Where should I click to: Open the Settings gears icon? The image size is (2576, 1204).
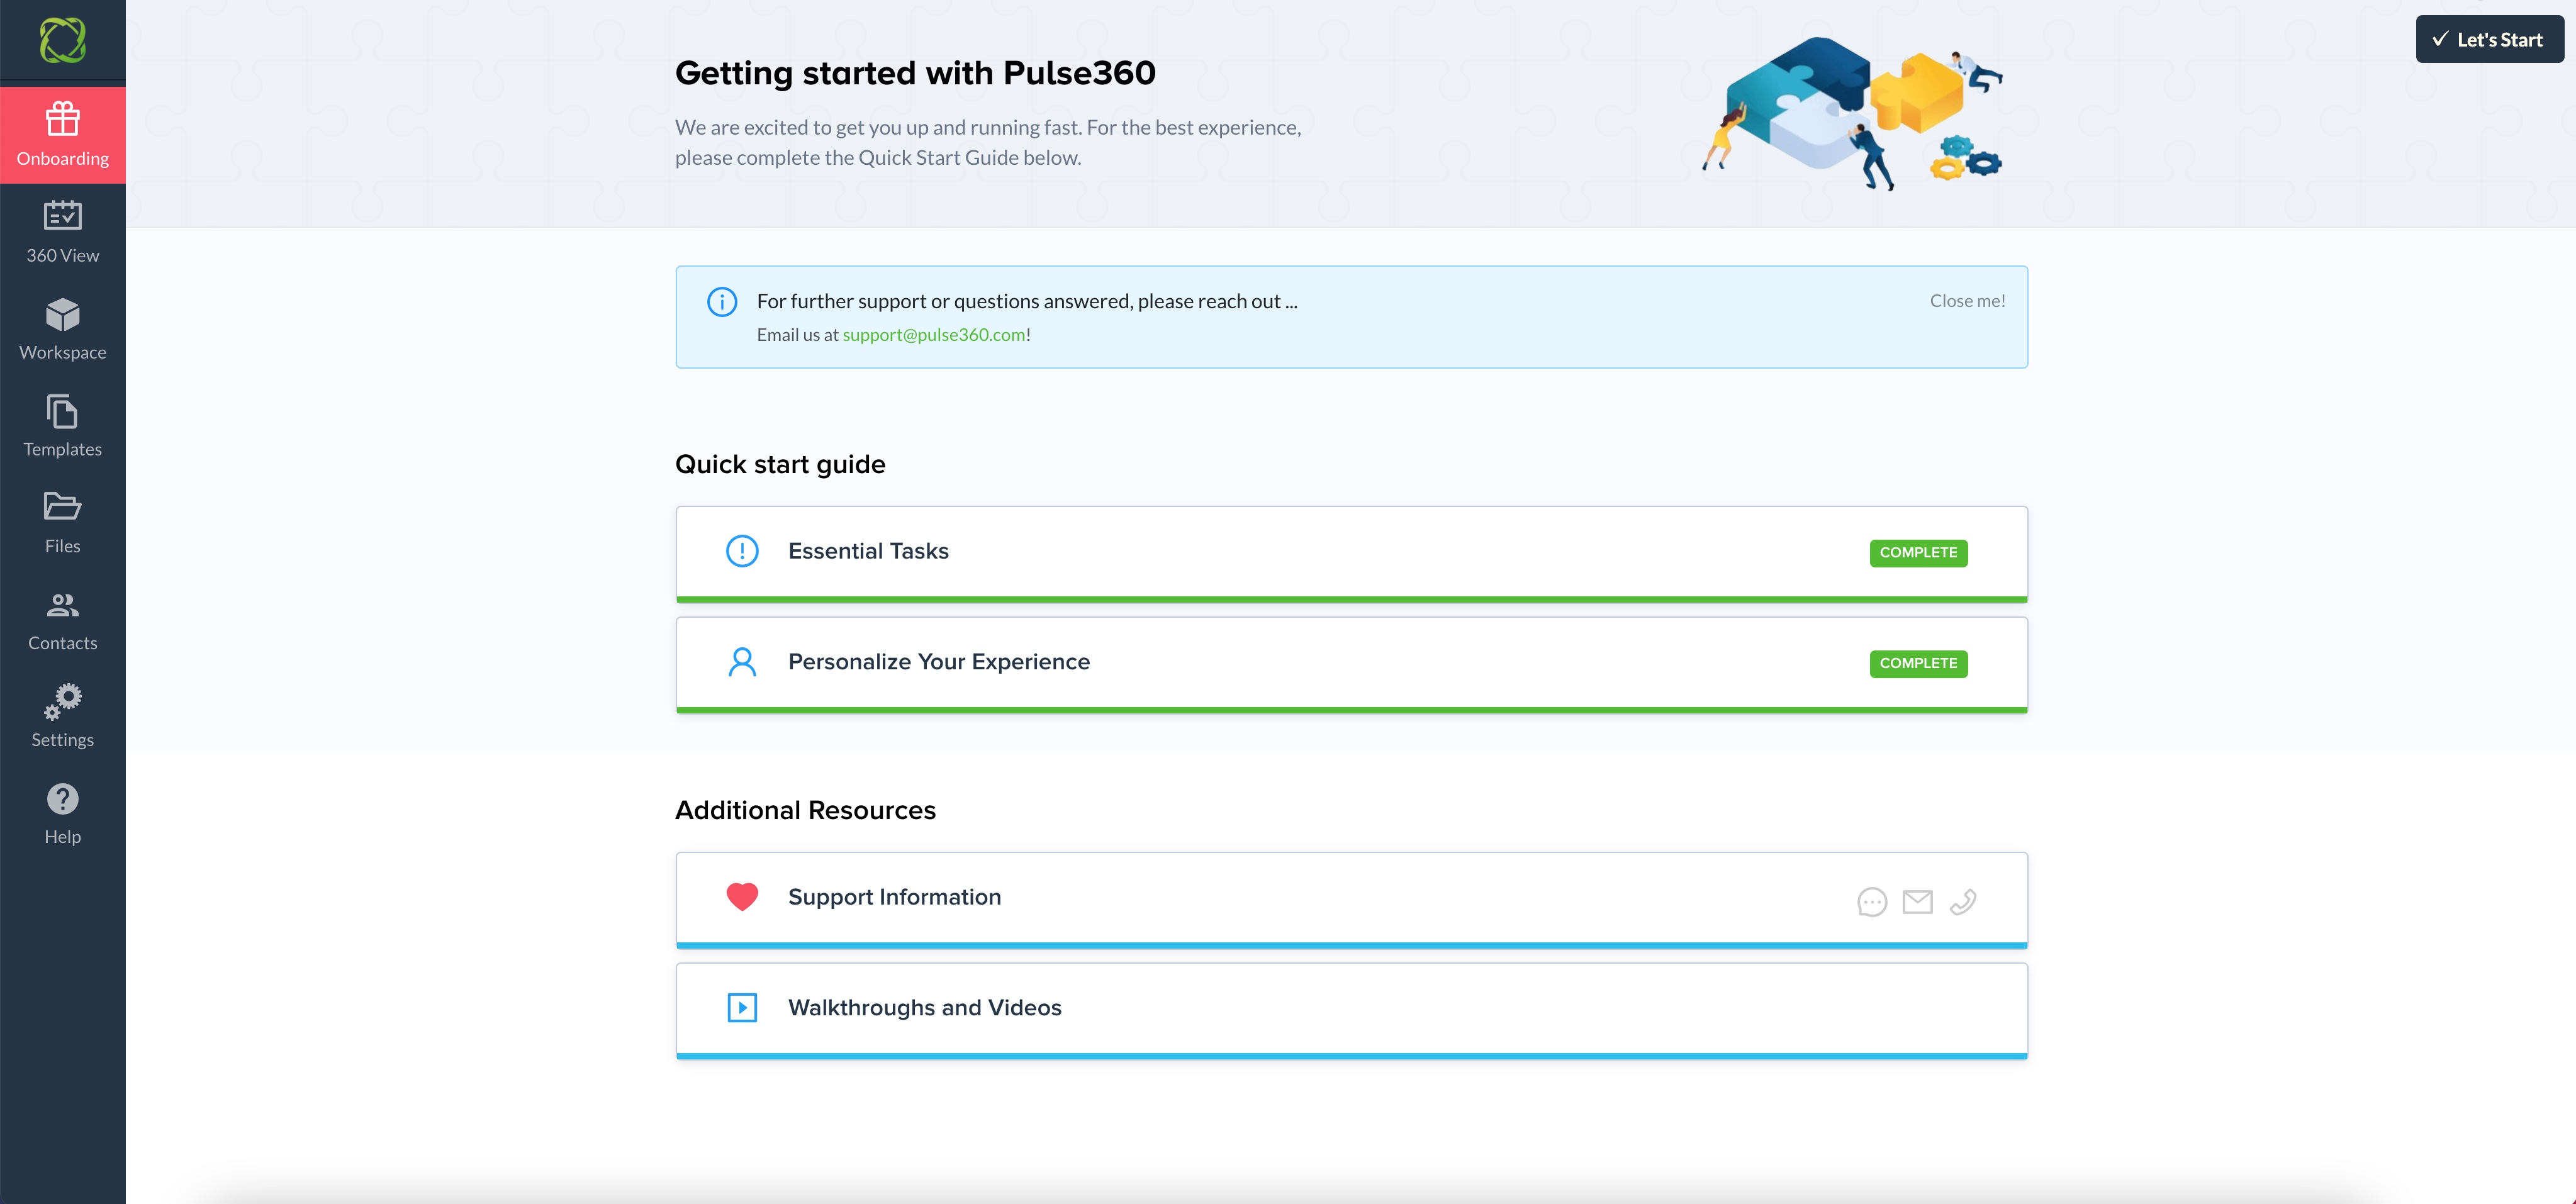coord(62,701)
